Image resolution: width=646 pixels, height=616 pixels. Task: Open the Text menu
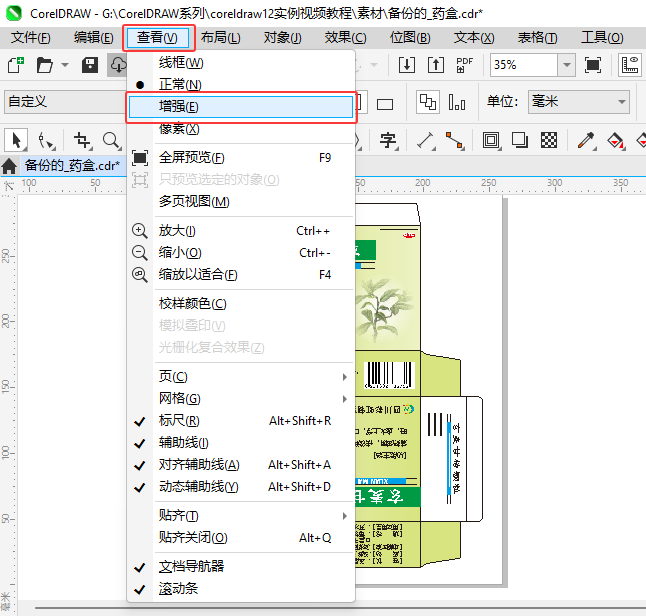[474, 37]
